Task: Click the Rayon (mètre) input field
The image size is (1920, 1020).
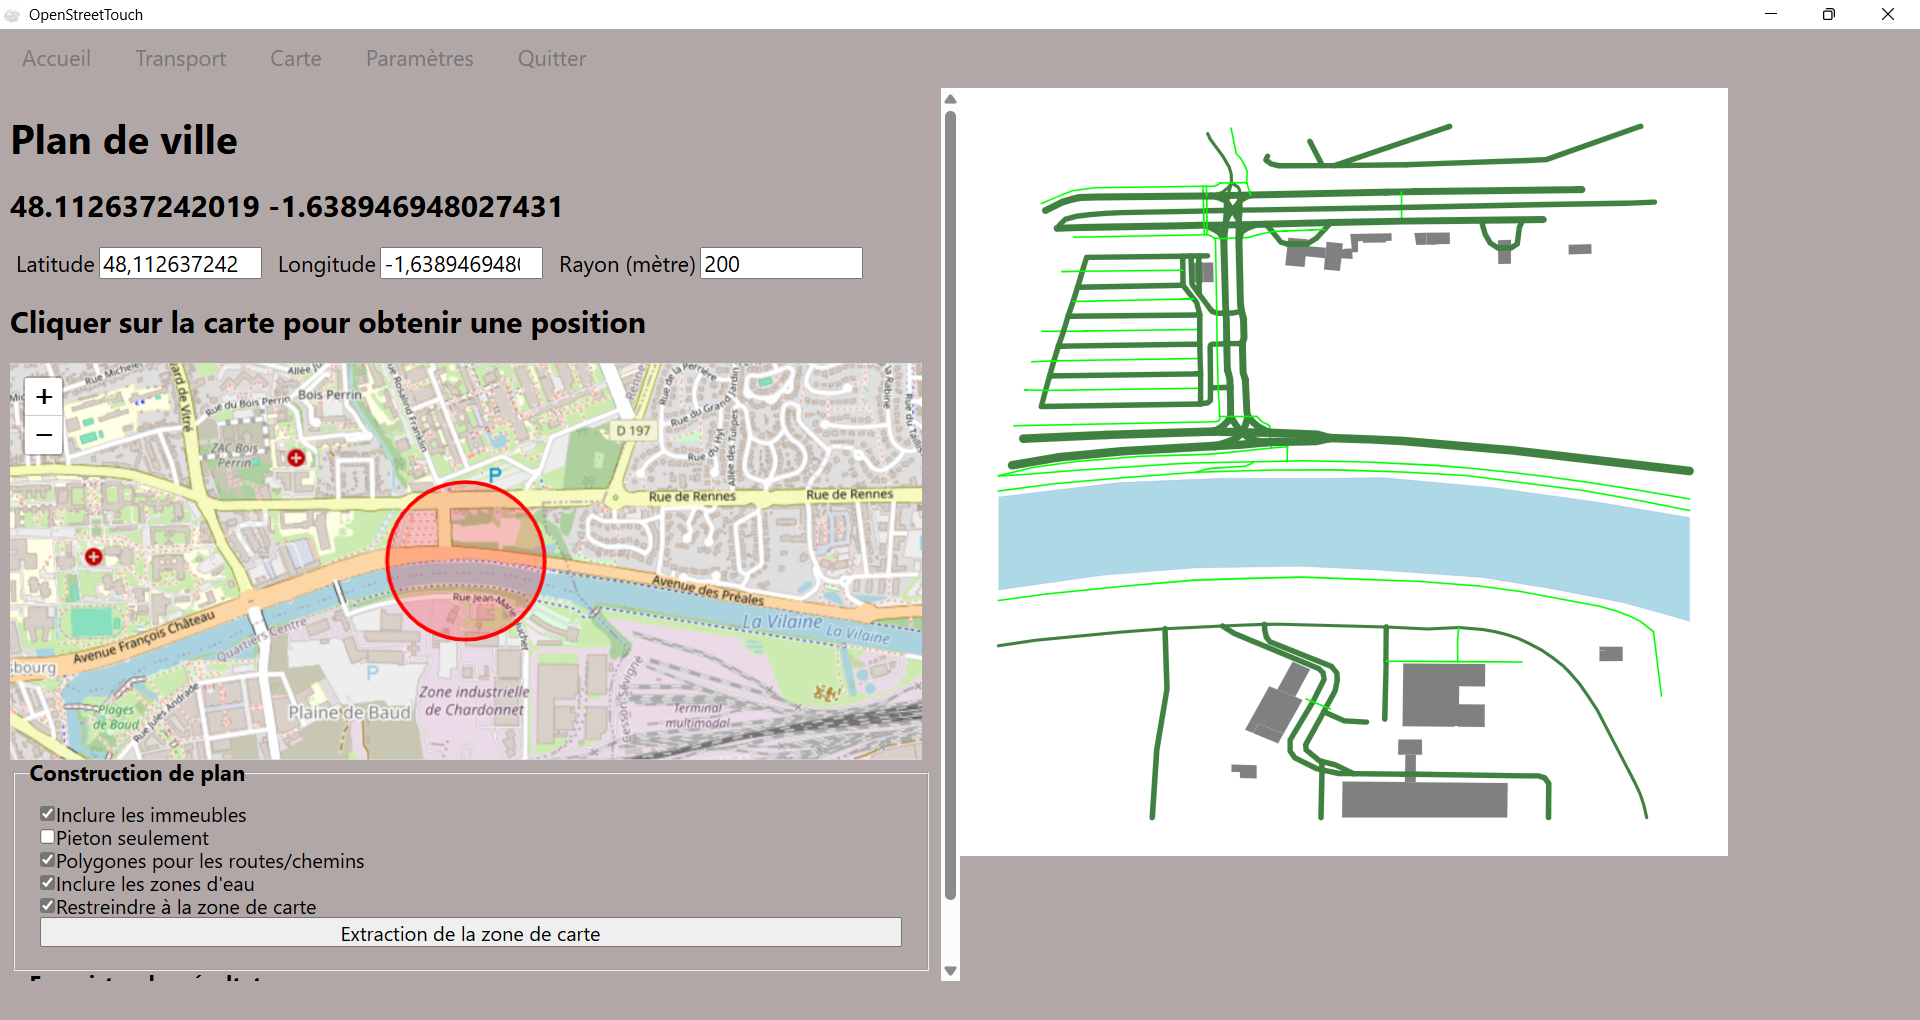Action: (781, 264)
